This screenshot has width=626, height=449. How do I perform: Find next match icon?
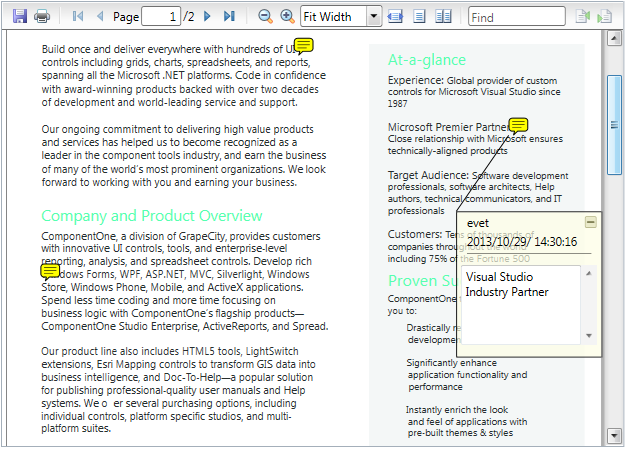pos(604,16)
